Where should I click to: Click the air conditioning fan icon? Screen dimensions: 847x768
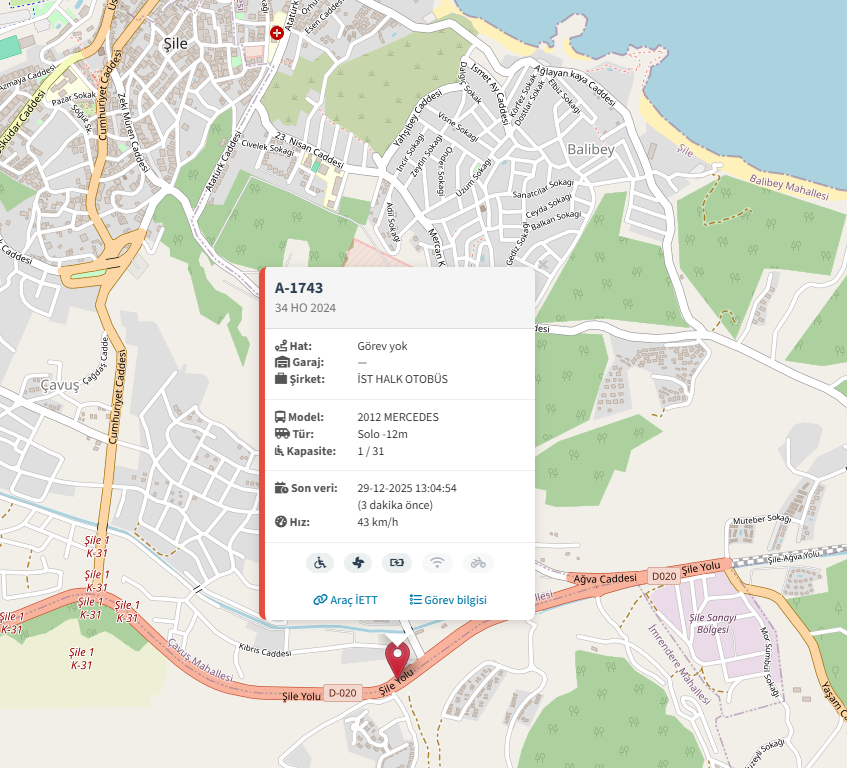coord(358,563)
